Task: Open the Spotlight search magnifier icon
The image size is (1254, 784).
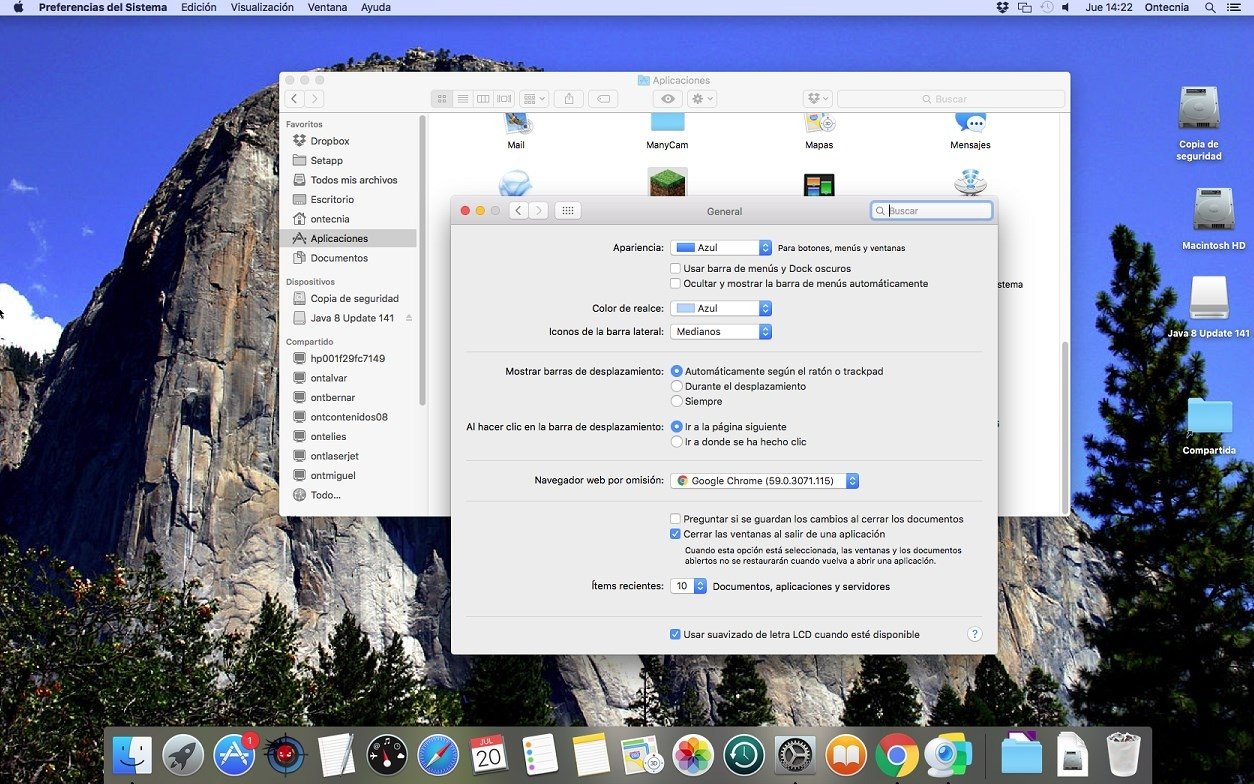Action: (x=1210, y=7)
